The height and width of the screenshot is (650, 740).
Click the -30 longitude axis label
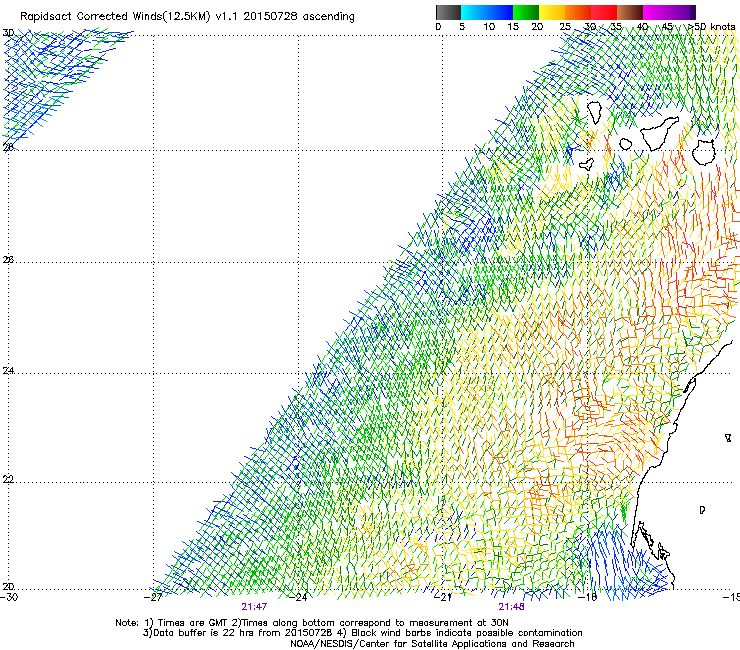[9, 597]
